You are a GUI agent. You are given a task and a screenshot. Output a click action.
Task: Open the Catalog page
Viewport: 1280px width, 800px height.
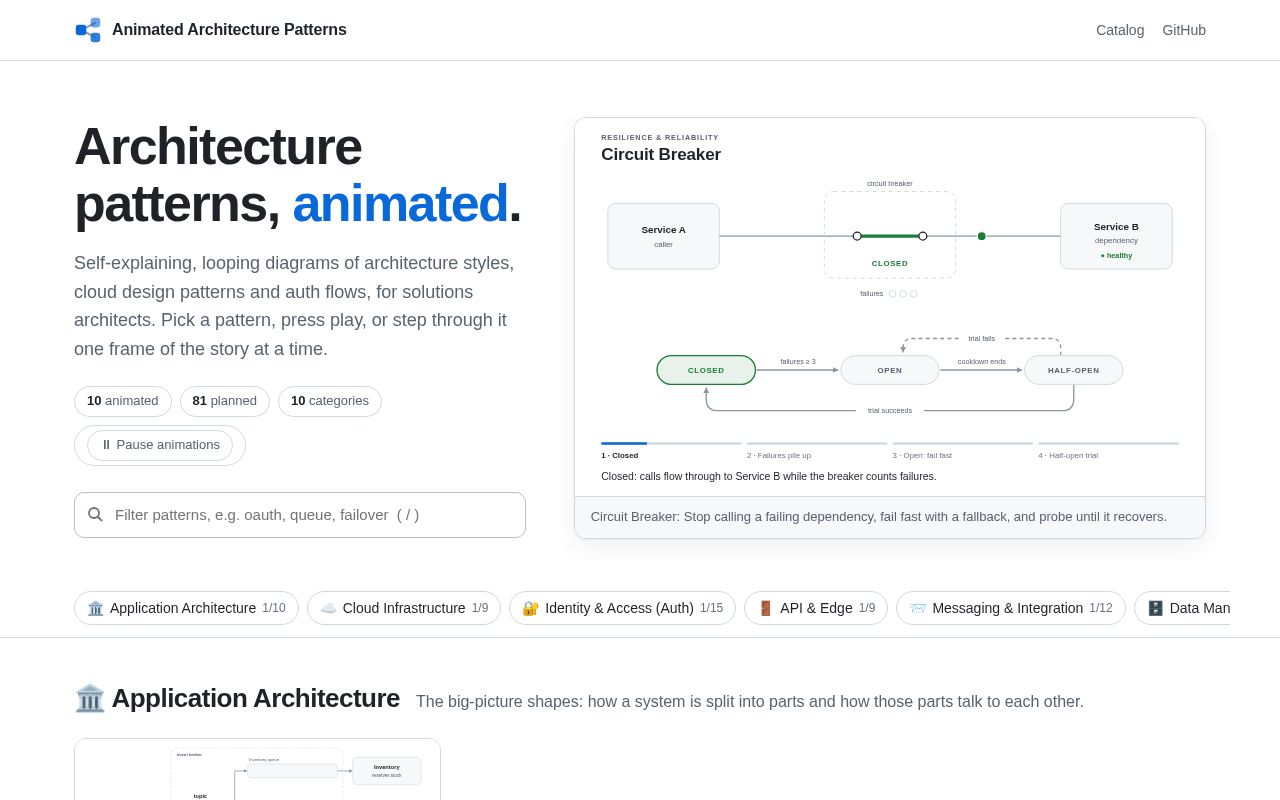click(x=1120, y=30)
